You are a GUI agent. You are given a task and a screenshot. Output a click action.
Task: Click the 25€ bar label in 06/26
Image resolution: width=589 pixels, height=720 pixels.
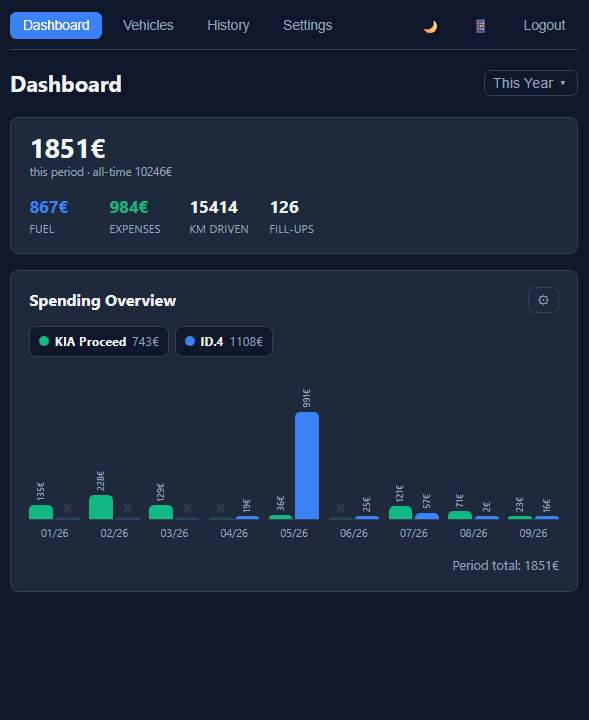click(x=366, y=504)
